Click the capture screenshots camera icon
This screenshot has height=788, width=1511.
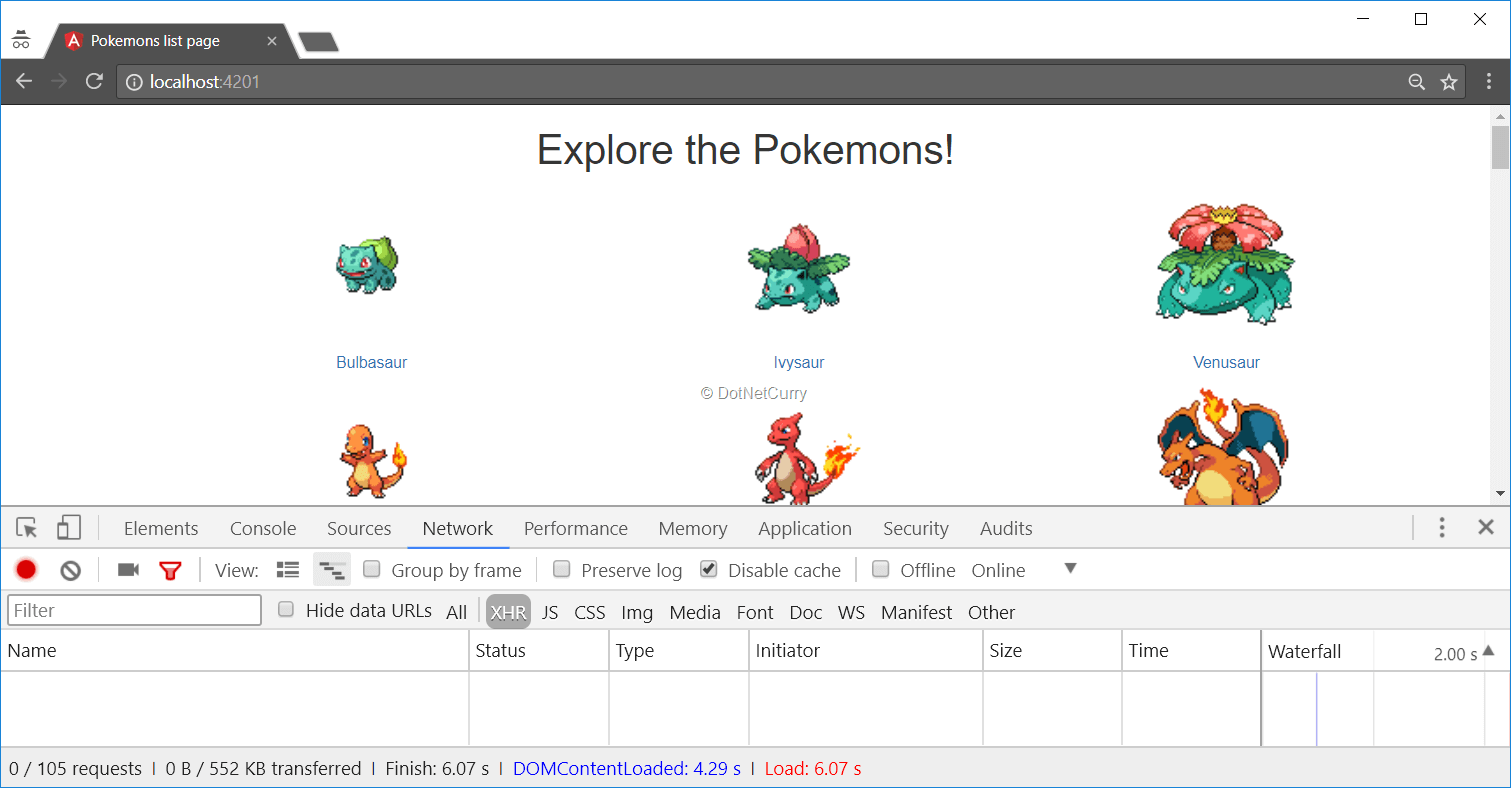[128, 570]
